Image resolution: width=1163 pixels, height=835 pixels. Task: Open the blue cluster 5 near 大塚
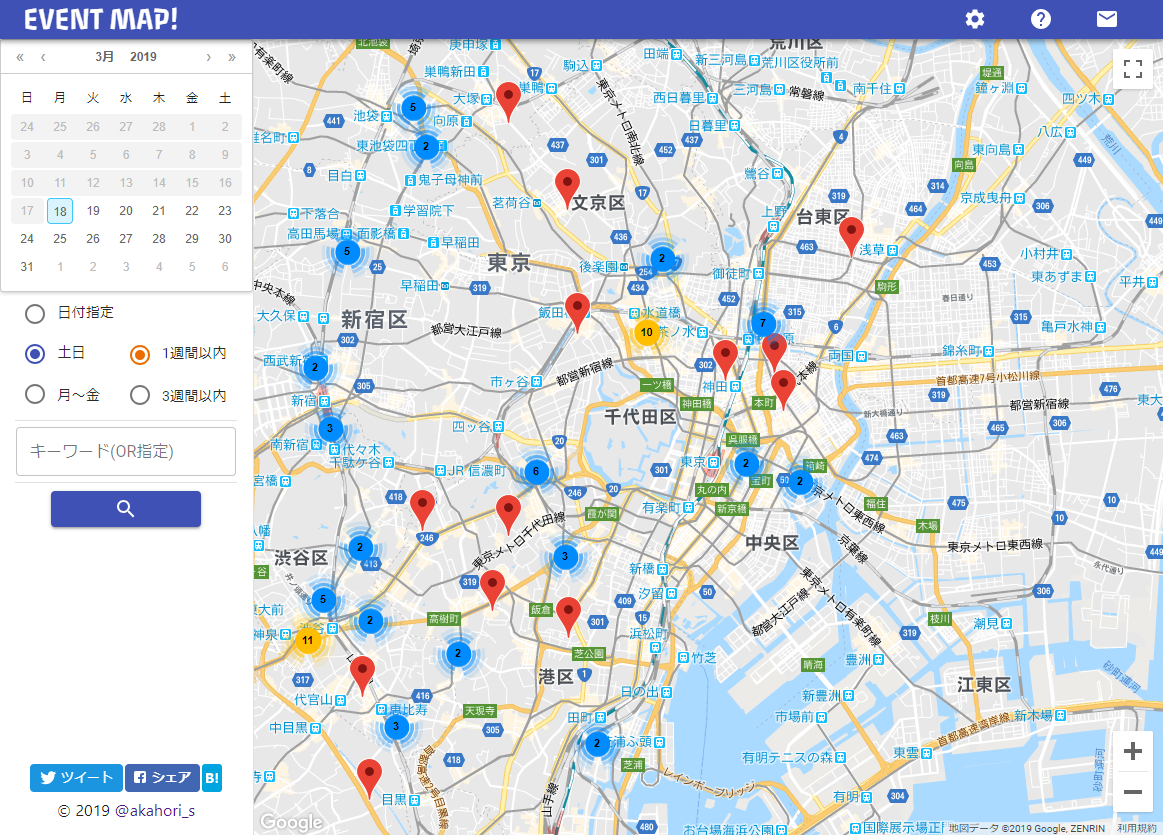click(413, 108)
